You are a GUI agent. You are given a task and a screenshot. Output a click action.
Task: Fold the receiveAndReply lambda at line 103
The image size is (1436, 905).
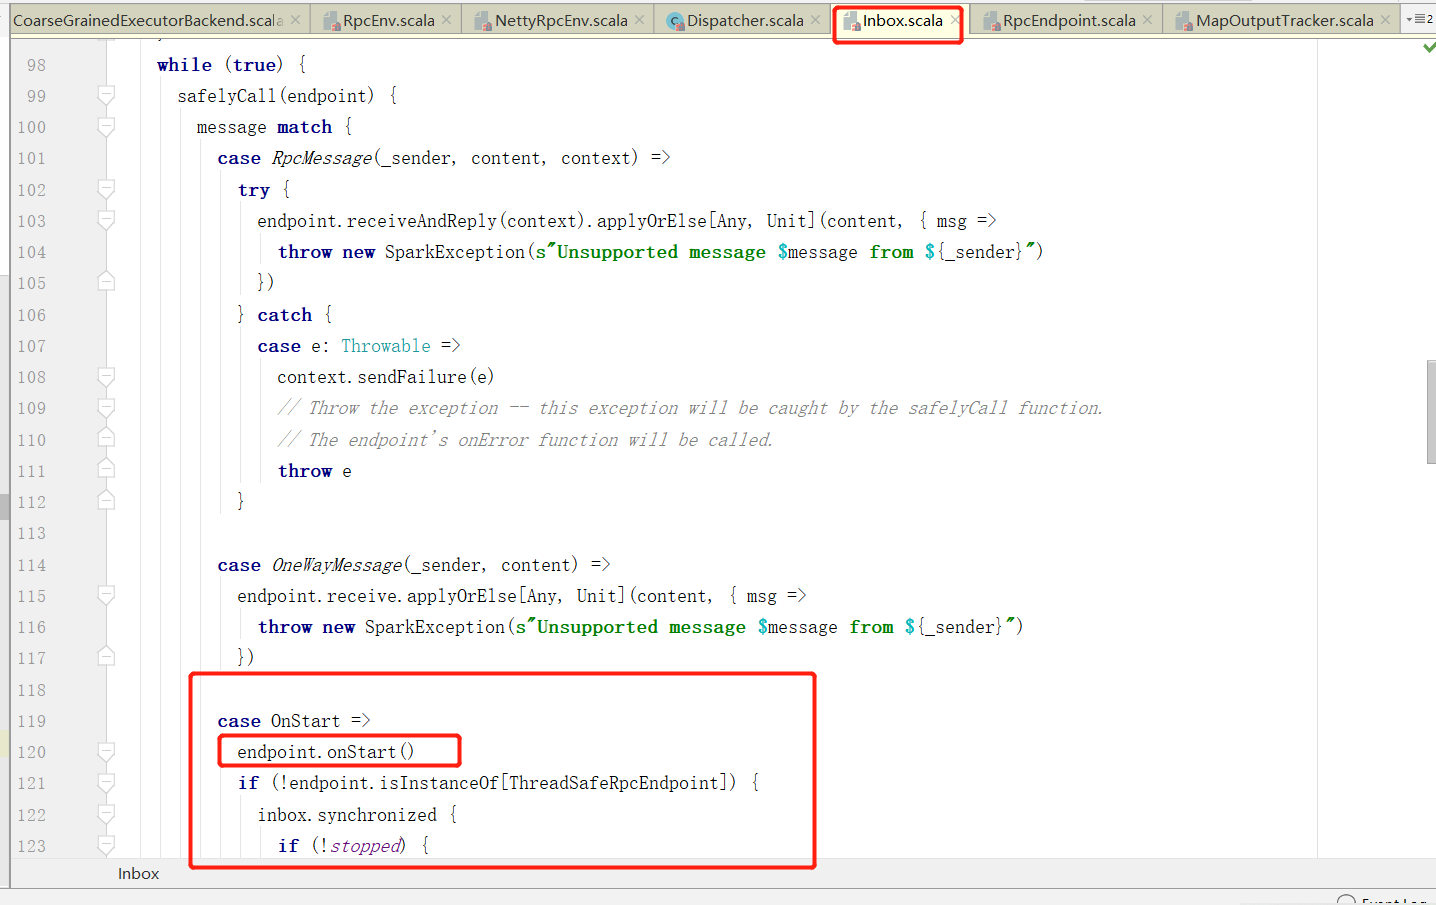tap(106, 221)
